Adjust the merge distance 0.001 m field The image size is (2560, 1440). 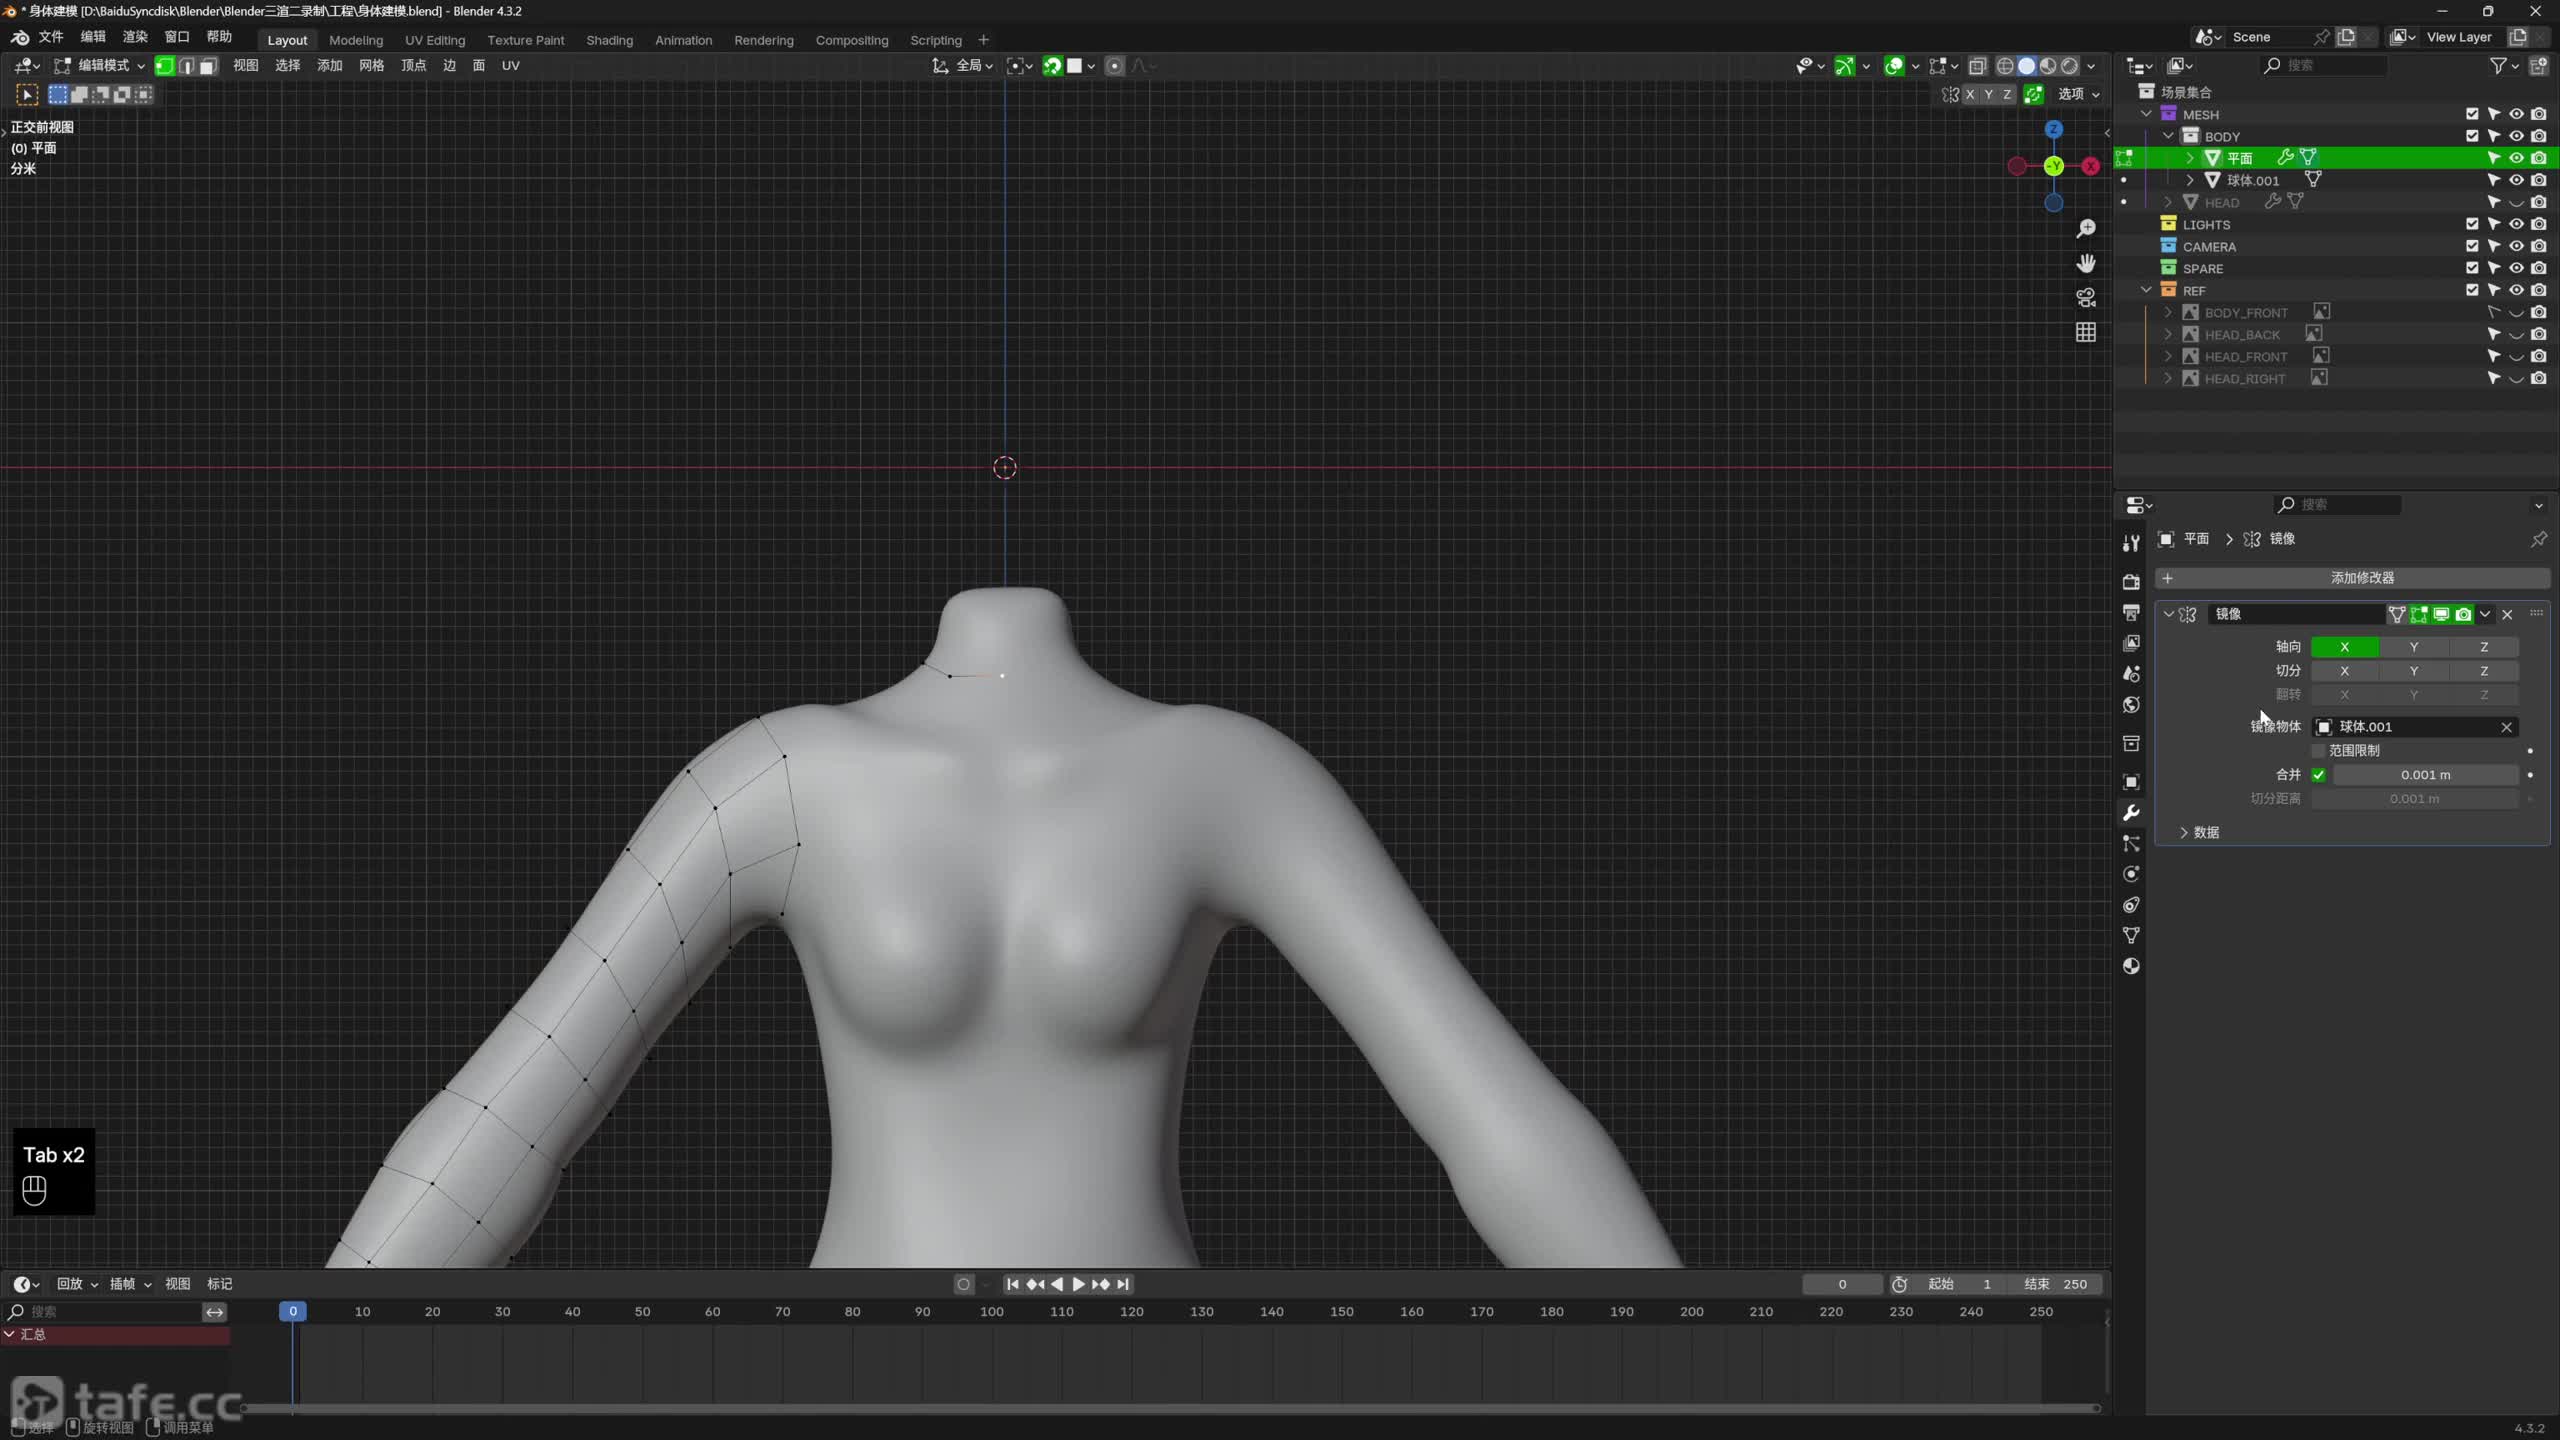(2425, 775)
